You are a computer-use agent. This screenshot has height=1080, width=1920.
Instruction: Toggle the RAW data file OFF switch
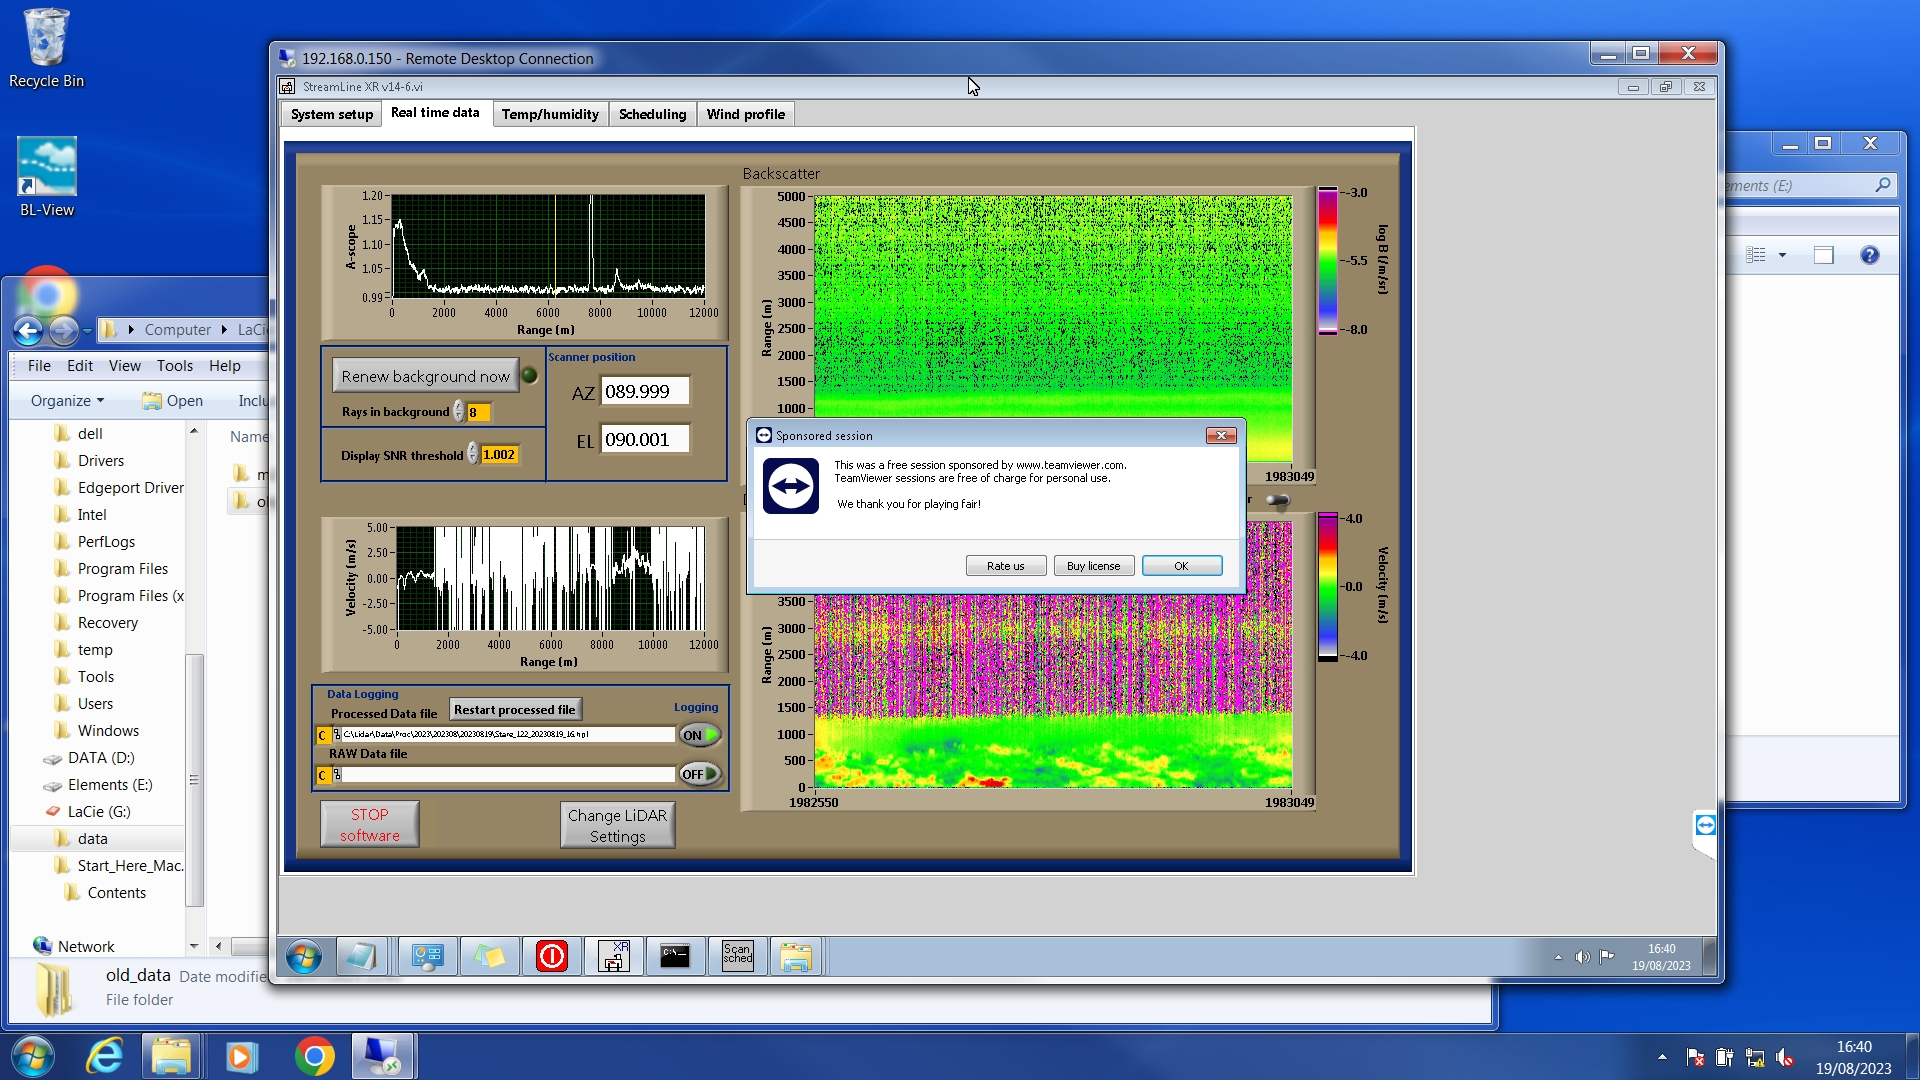click(700, 774)
